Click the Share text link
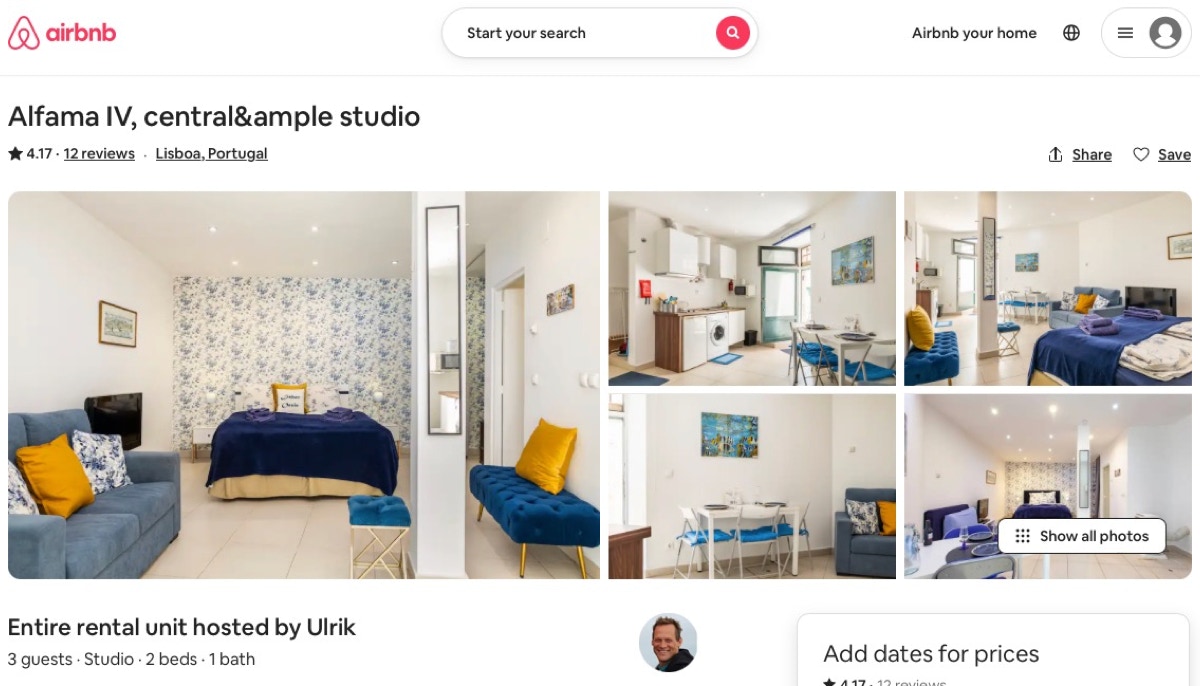This screenshot has width=1200, height=686. (1092, 154)
